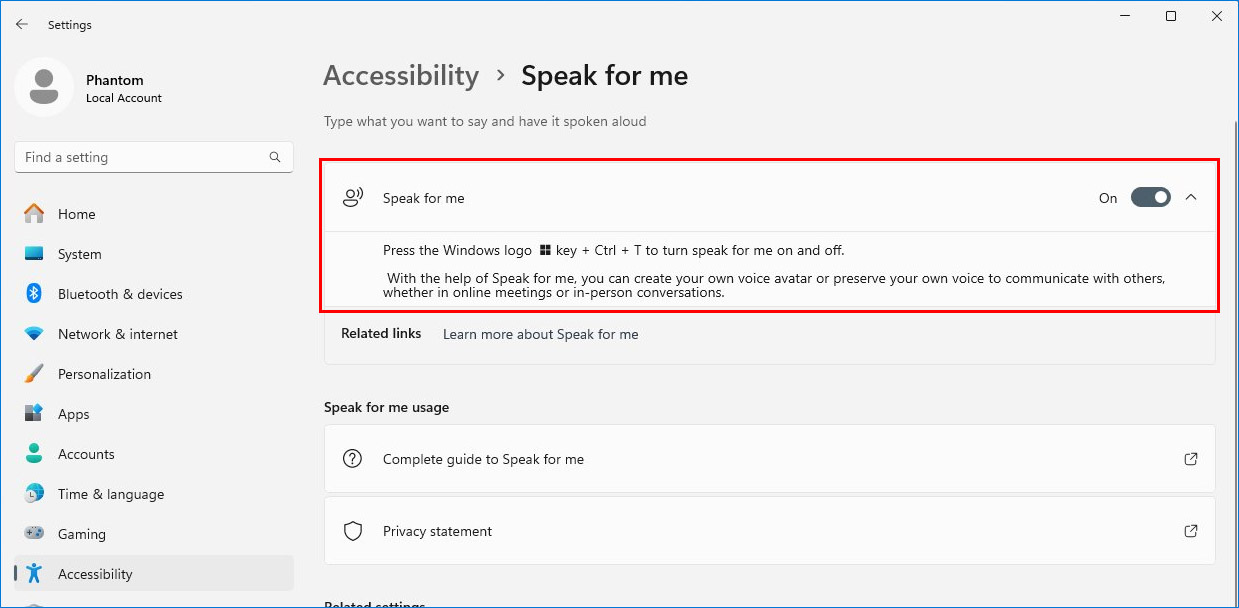Click the search magnifier icon
The width and height of the screenshot is (1239, 608).
(x=275, y=157)
